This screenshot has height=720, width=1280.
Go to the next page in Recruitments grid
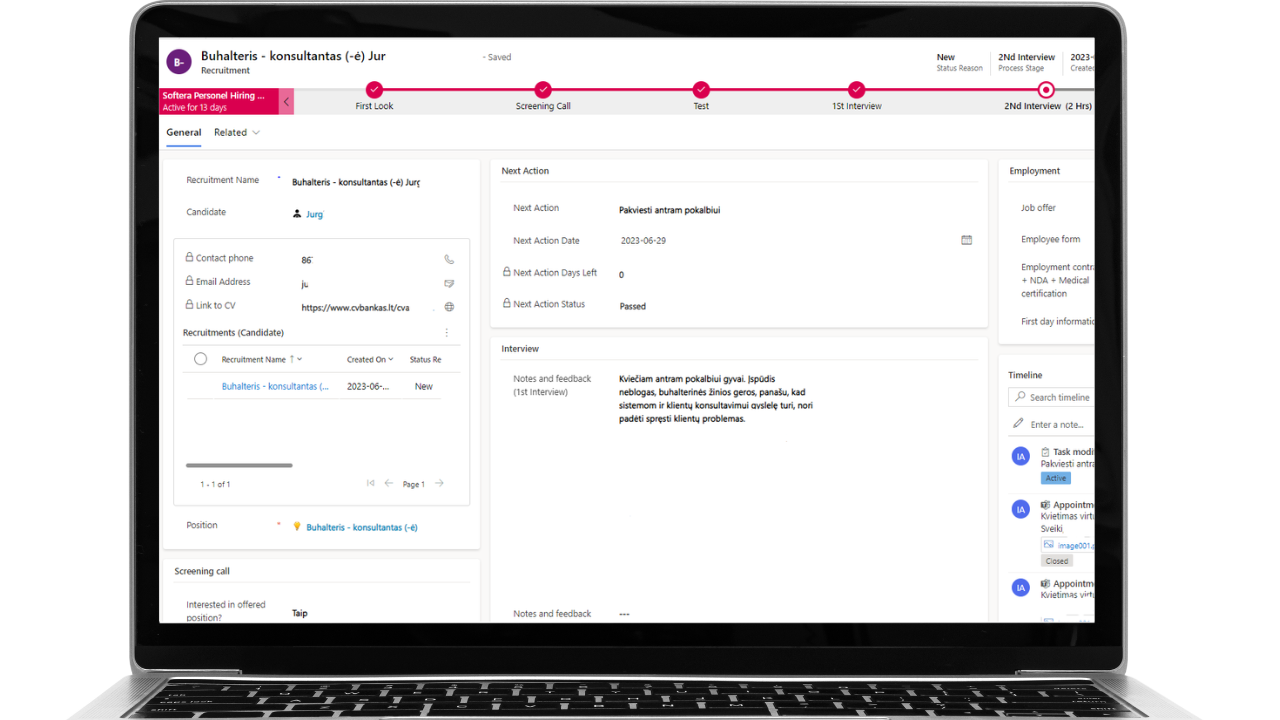click(x=439, y=483)
